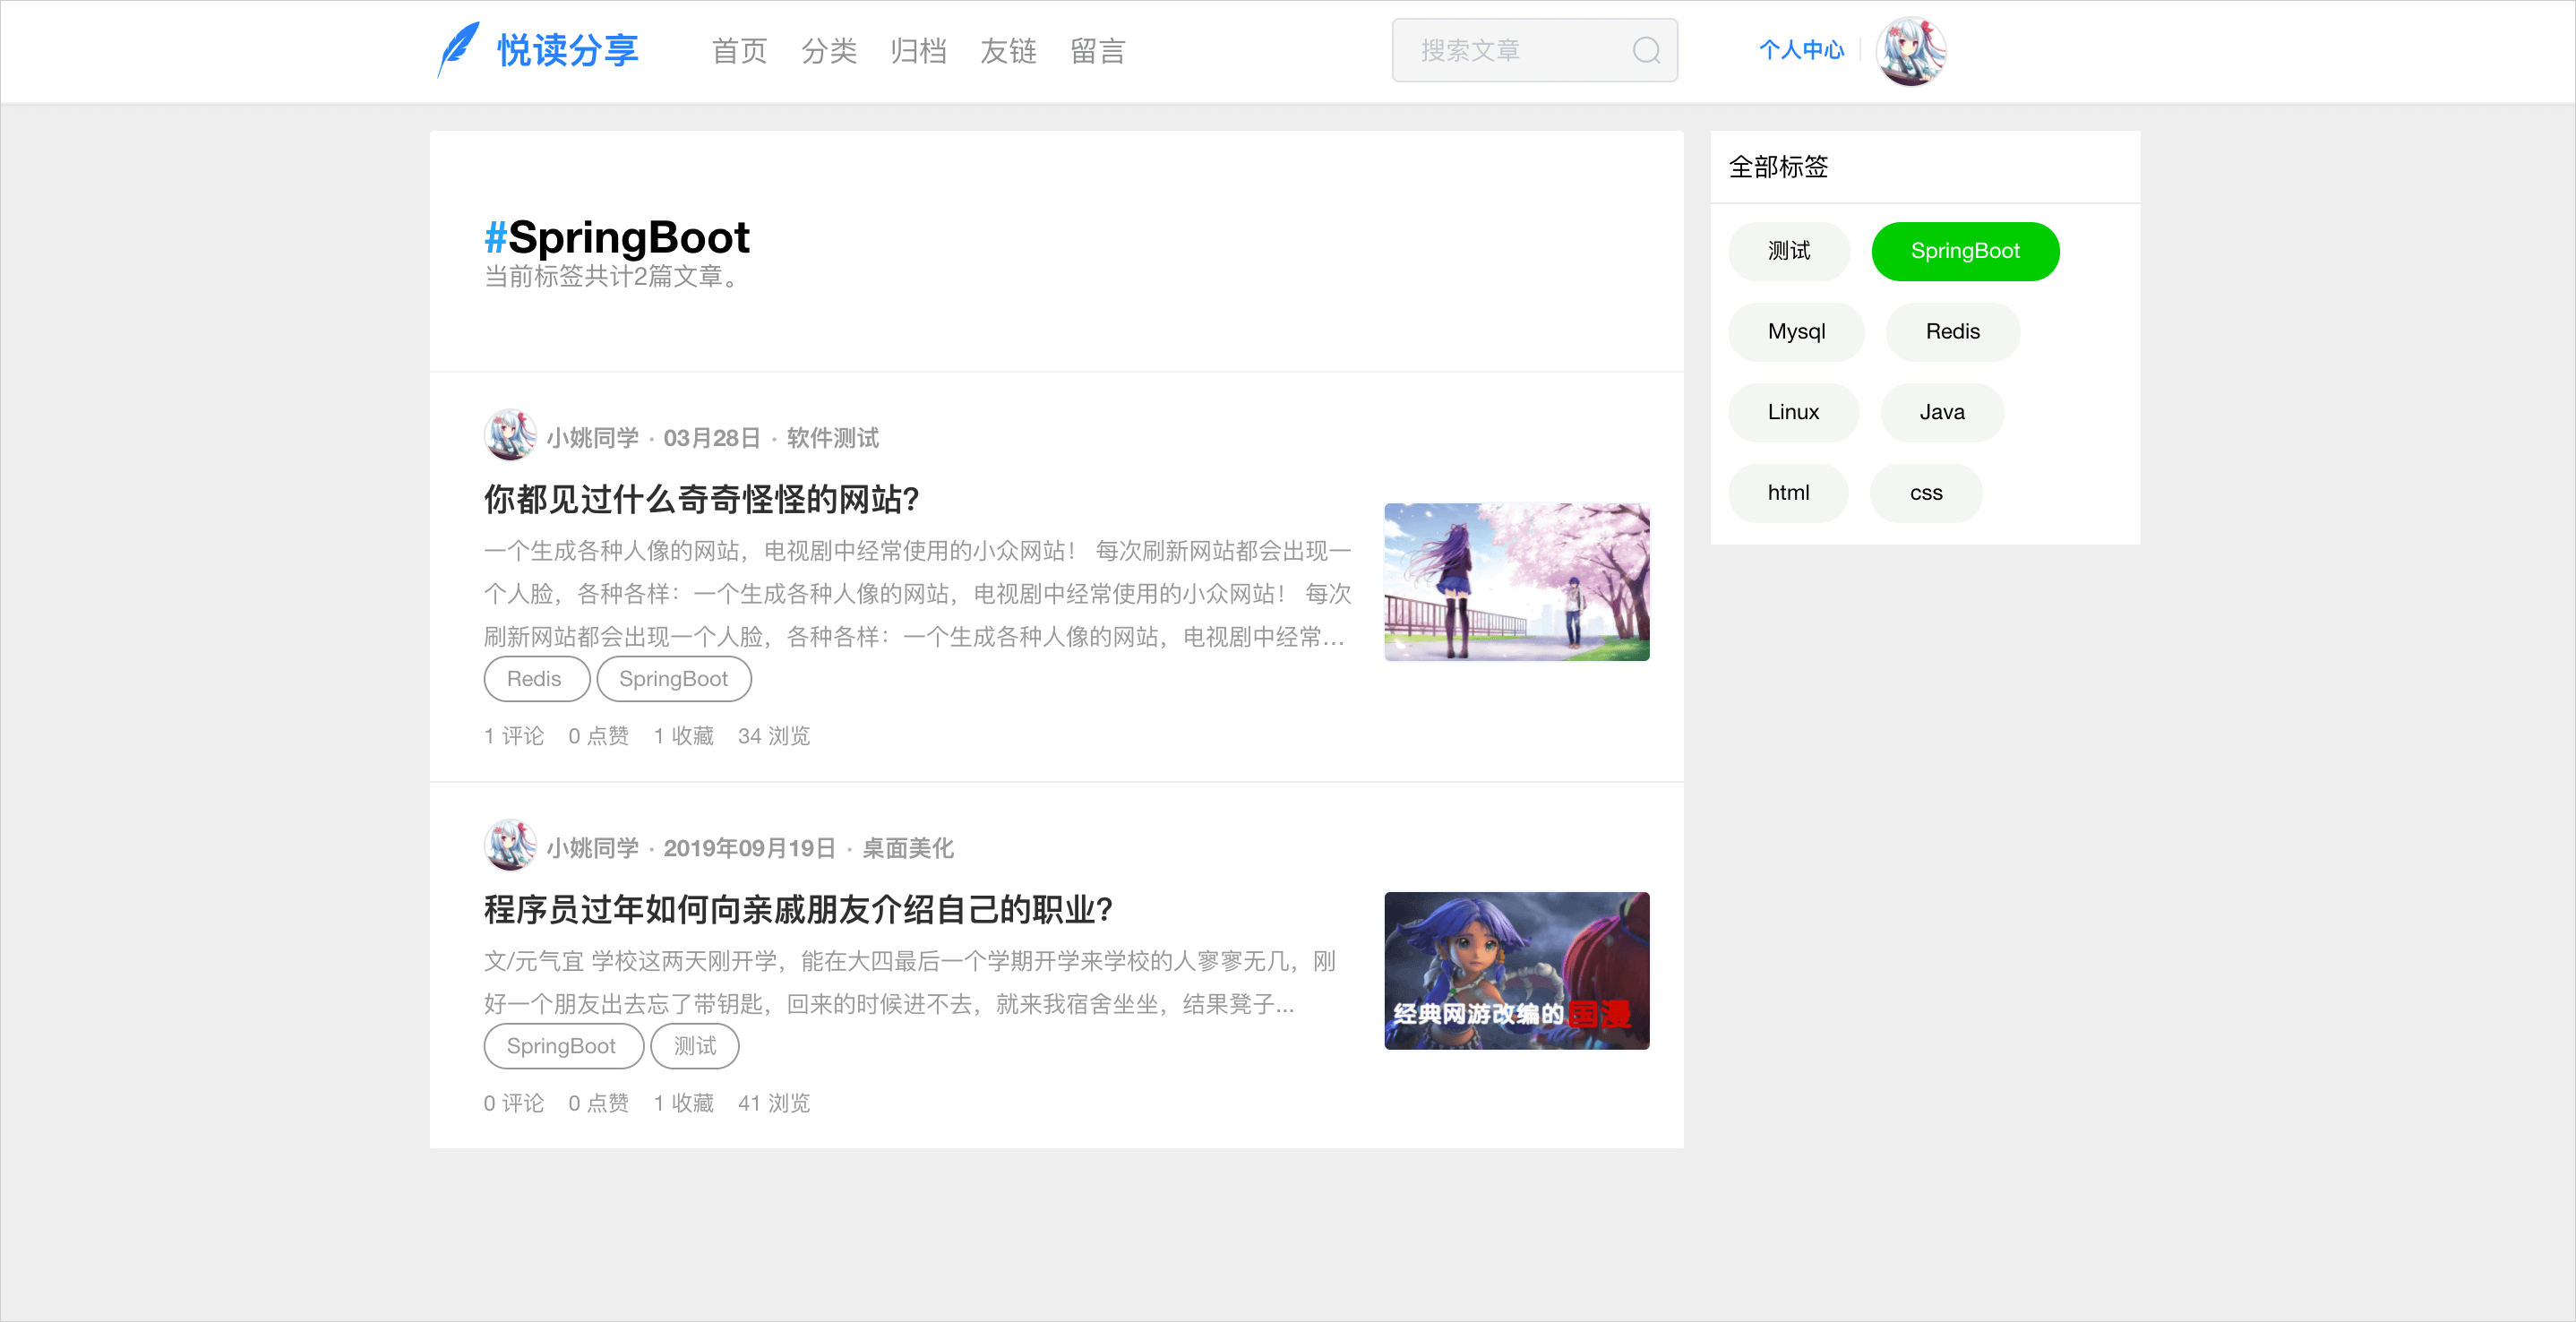Open the 分类 categories menu

click(828, 51)
